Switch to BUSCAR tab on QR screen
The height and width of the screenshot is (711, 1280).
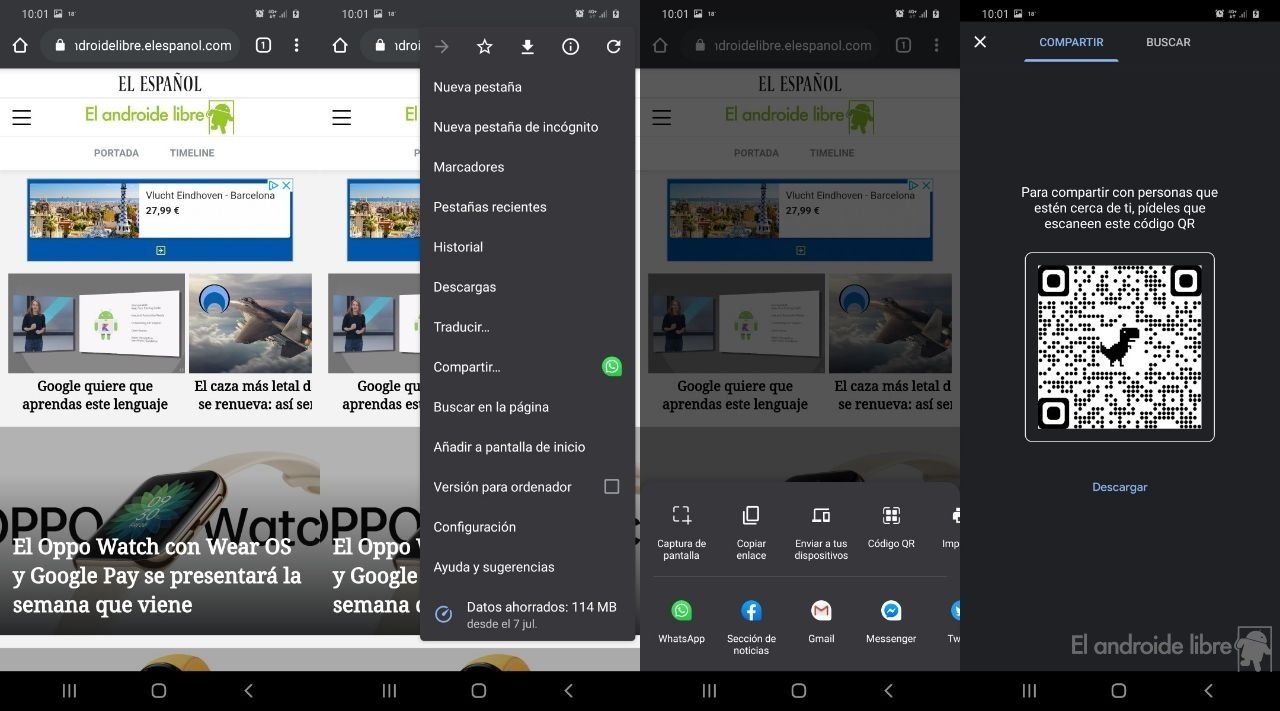(1168, 43)
